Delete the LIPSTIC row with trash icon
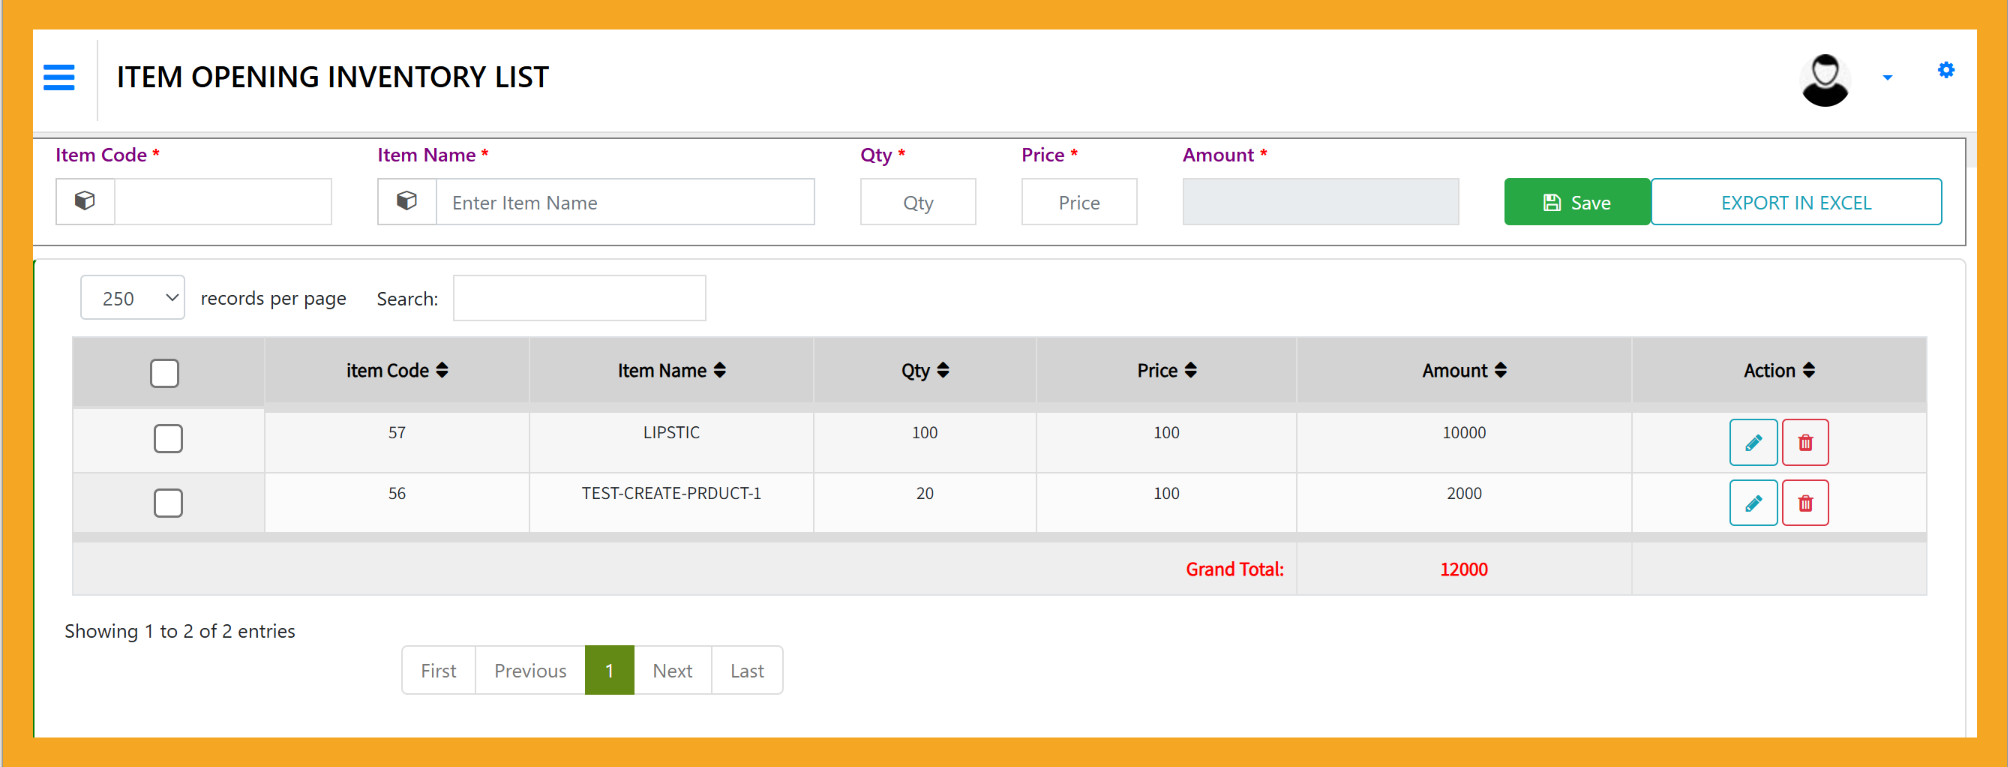This screenshot has width=2008, height=767. click(1805, 443)
